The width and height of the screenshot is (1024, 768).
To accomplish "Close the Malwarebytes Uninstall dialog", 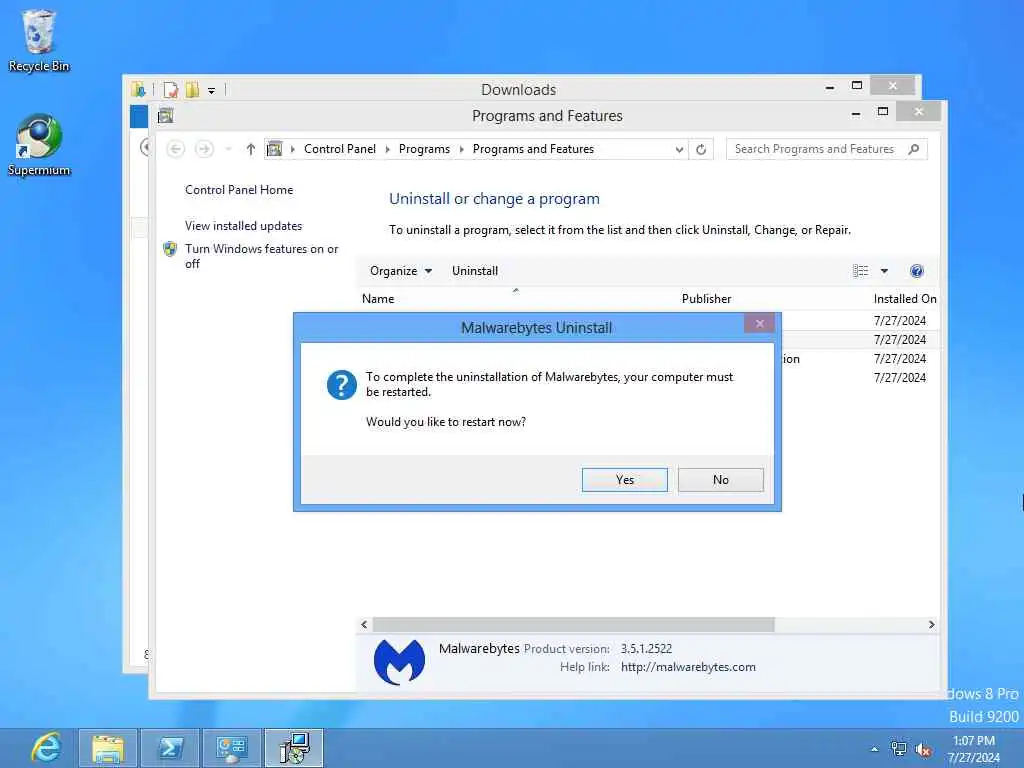I will pyautogui.click(x=760, y=323).
